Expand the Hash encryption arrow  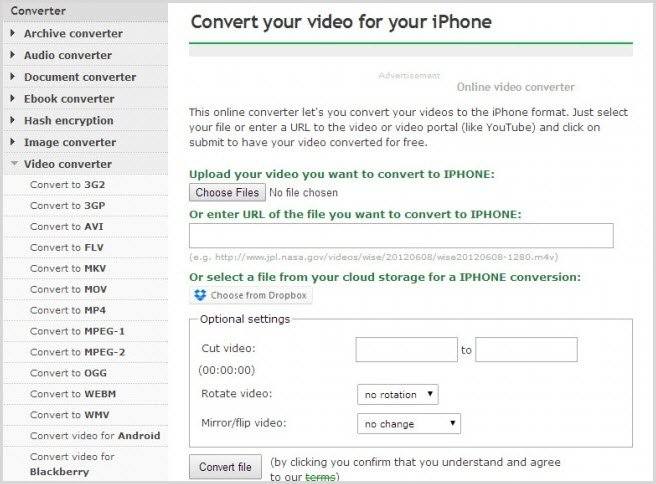click(13, 120)
